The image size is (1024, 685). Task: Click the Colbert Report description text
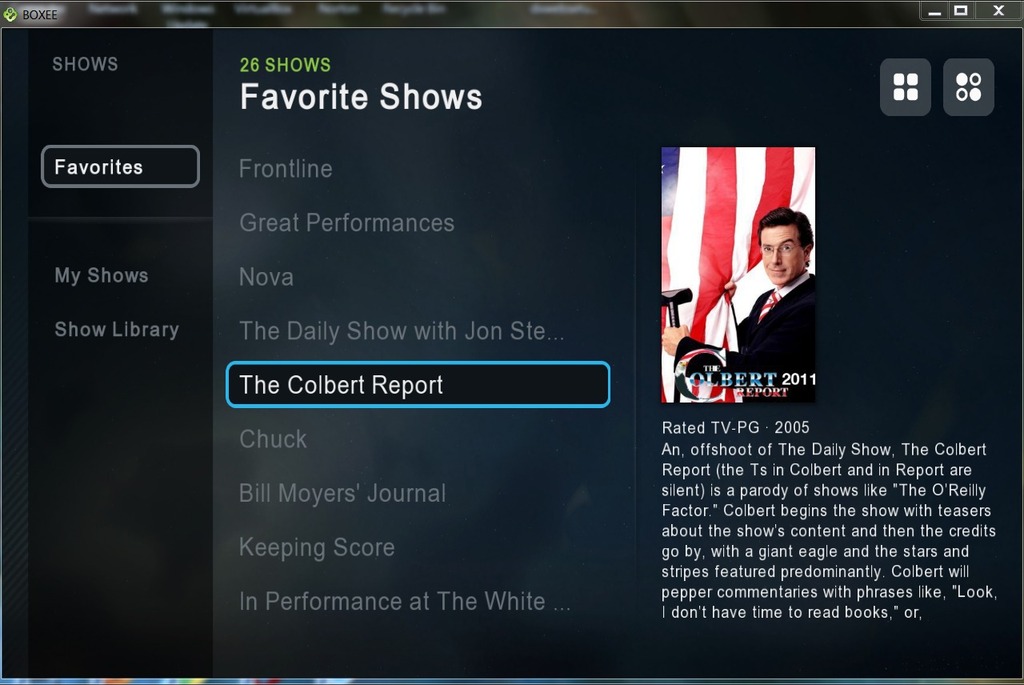(x=829, y=531)
